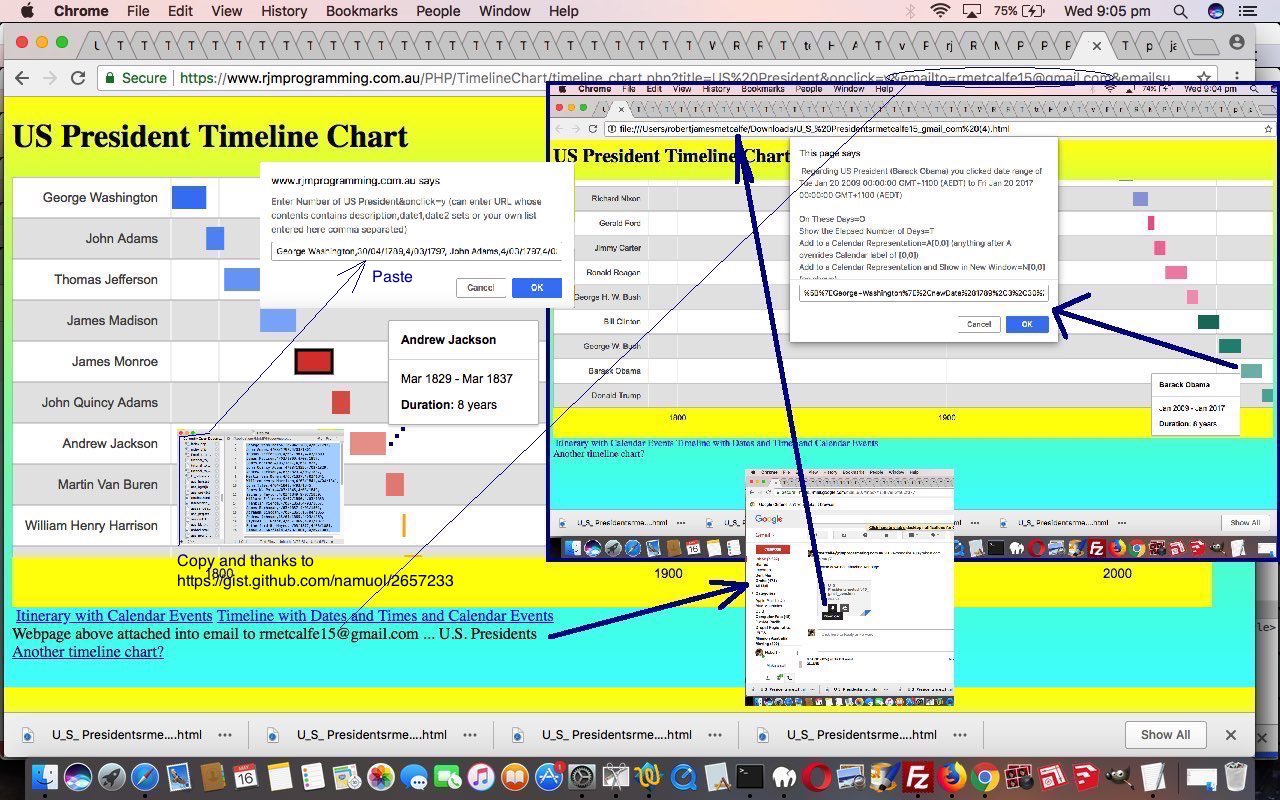Launch FileZilla from the Dock
1280x800 pixels.
[918, 776]
